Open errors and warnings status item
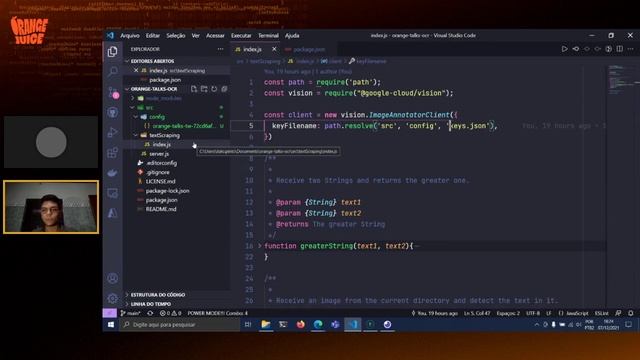 (x=170, y=313)
